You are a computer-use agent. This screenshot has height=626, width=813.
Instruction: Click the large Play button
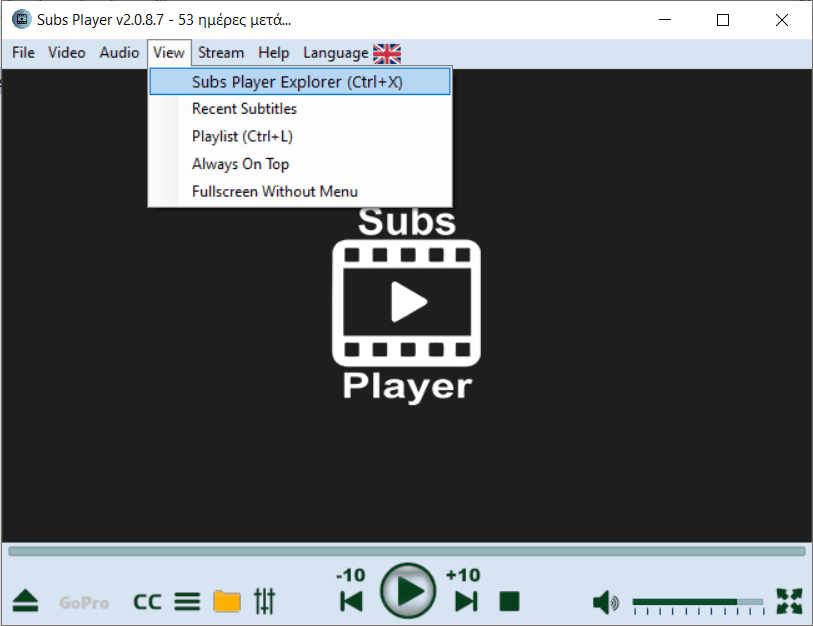(408, 591)
